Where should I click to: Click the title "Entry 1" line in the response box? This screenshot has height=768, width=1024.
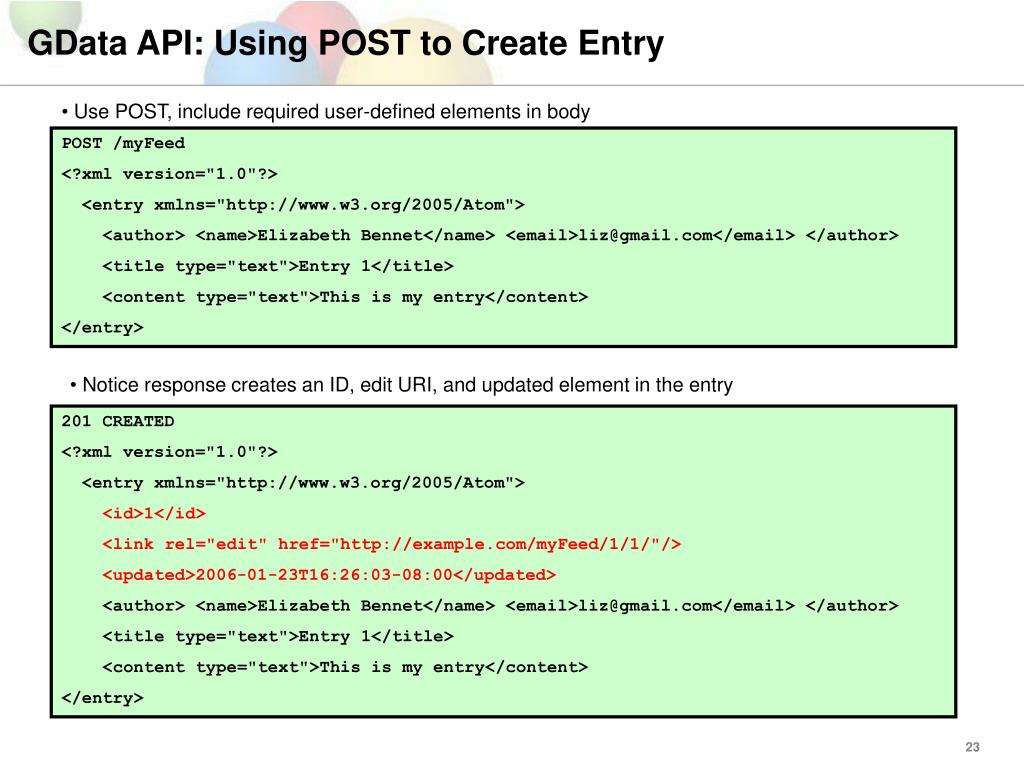pyautogui.click(x=278, y=637)
